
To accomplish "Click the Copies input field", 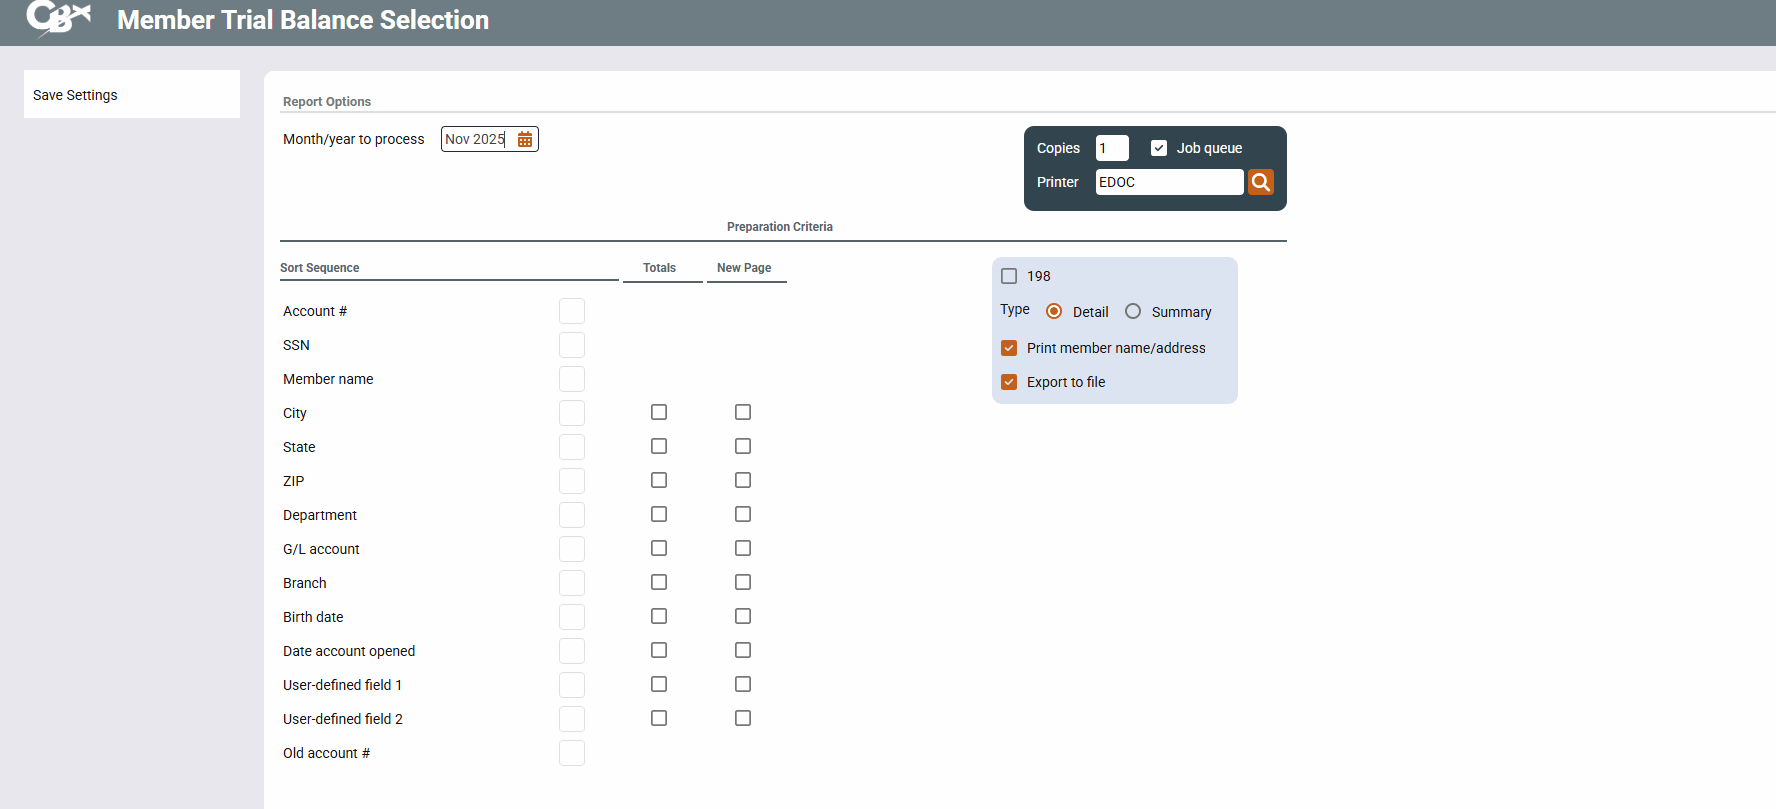I will (1111, 148).
